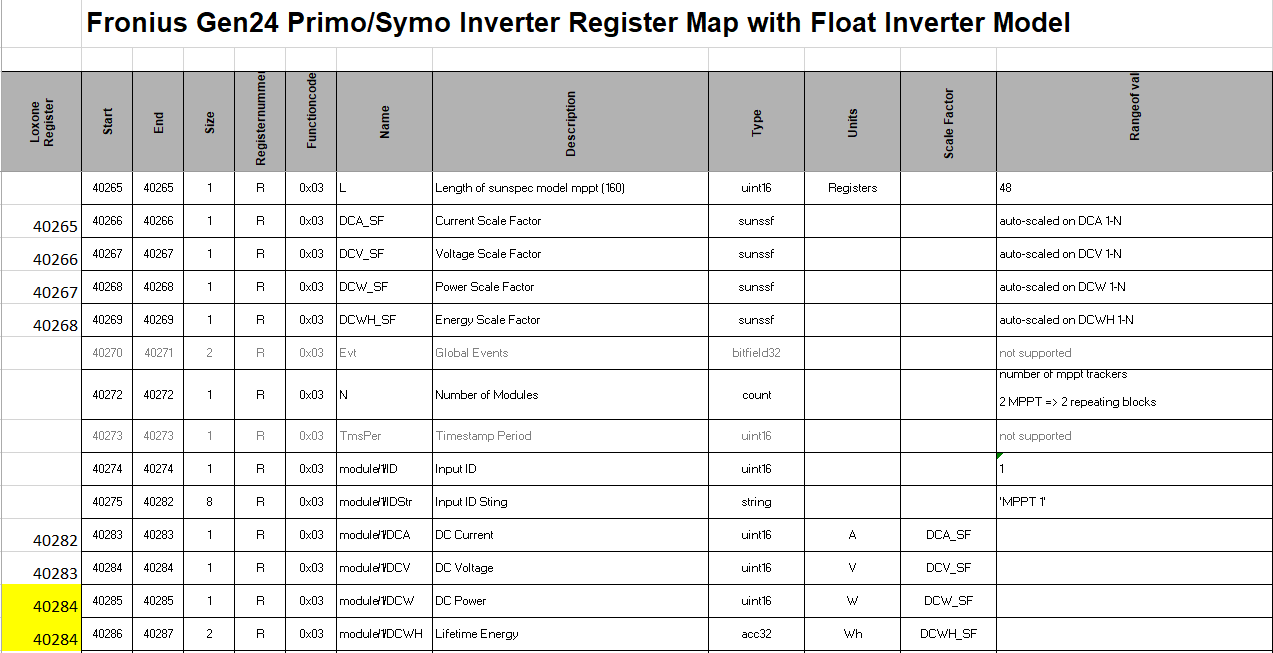
Task: Select the Loxone Register column header
Action: tap(42, 122)
